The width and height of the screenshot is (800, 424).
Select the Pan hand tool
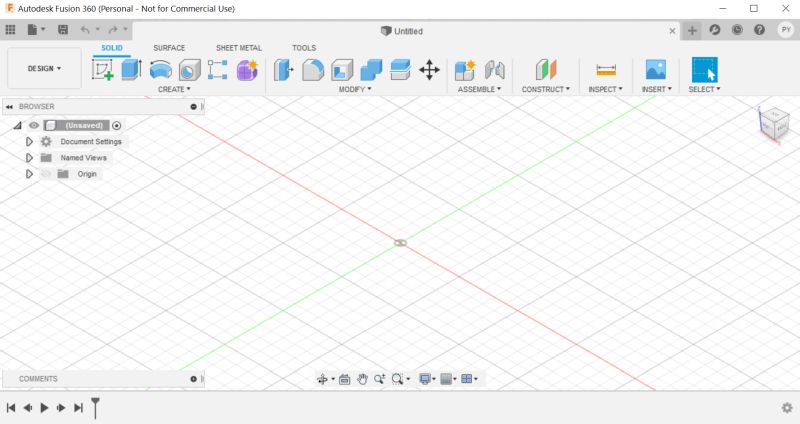363,379
